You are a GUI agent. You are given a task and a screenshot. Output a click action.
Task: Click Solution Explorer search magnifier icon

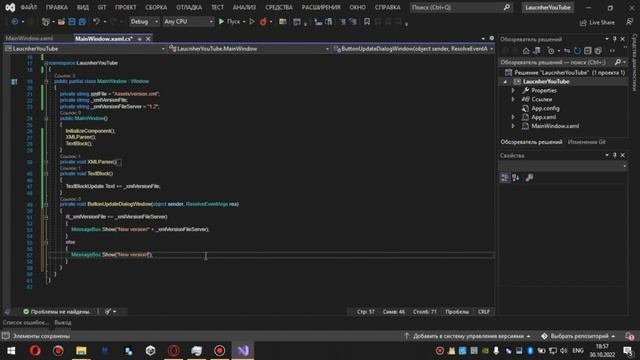pyautogui.click(x=618, y=62)
